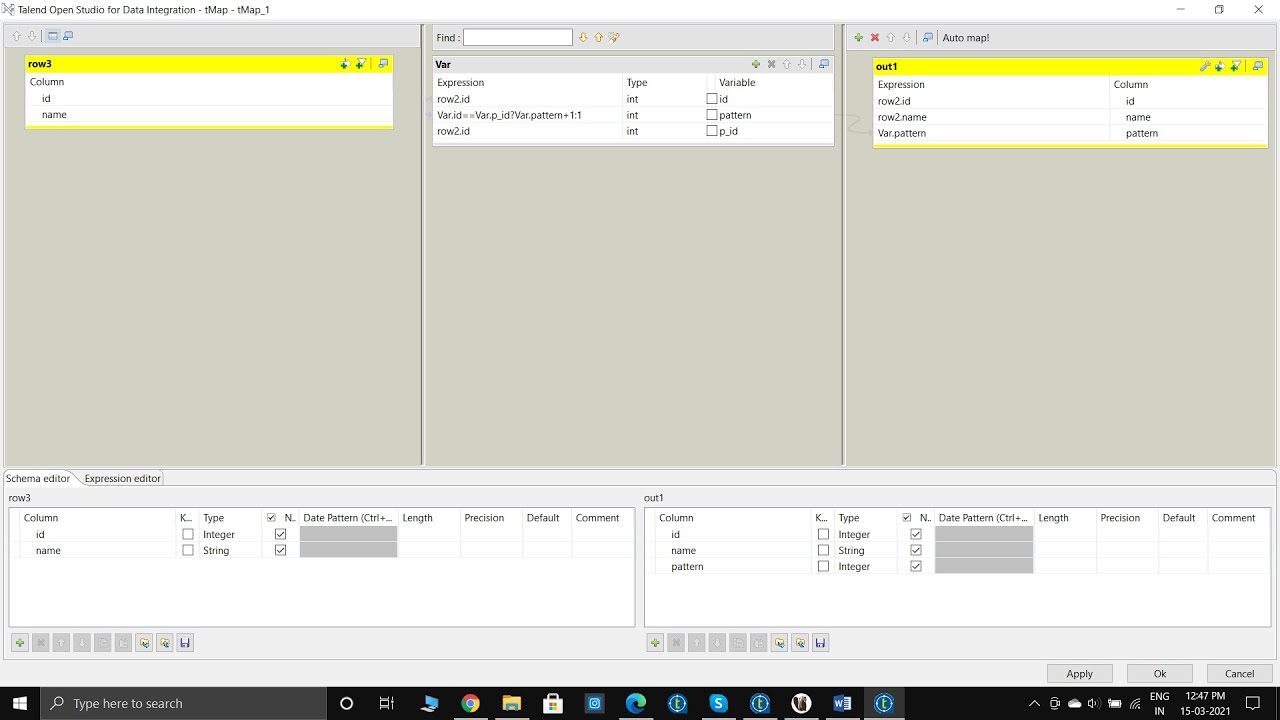
Task: Confirm with the Ok button
Action: tap(1160, 673)
